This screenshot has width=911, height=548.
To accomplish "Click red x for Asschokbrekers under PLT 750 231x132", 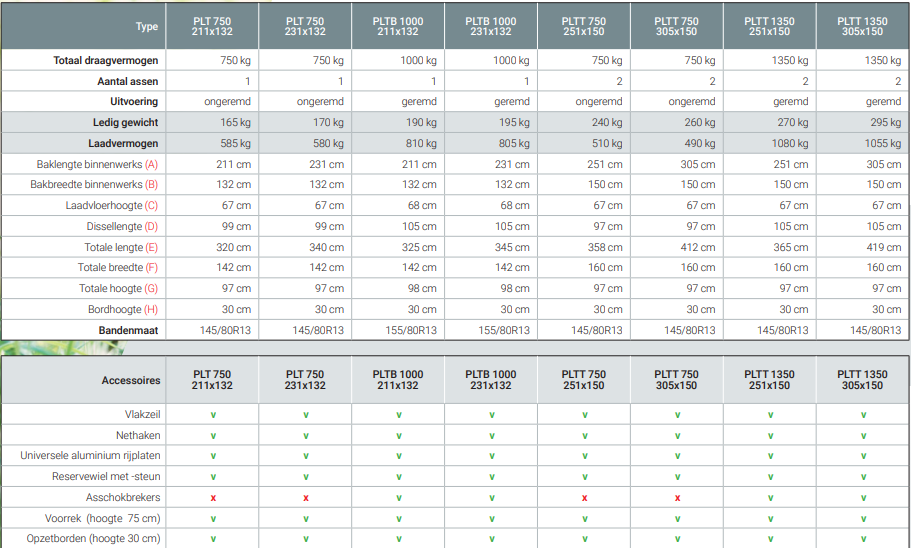I will coord(306,498).
